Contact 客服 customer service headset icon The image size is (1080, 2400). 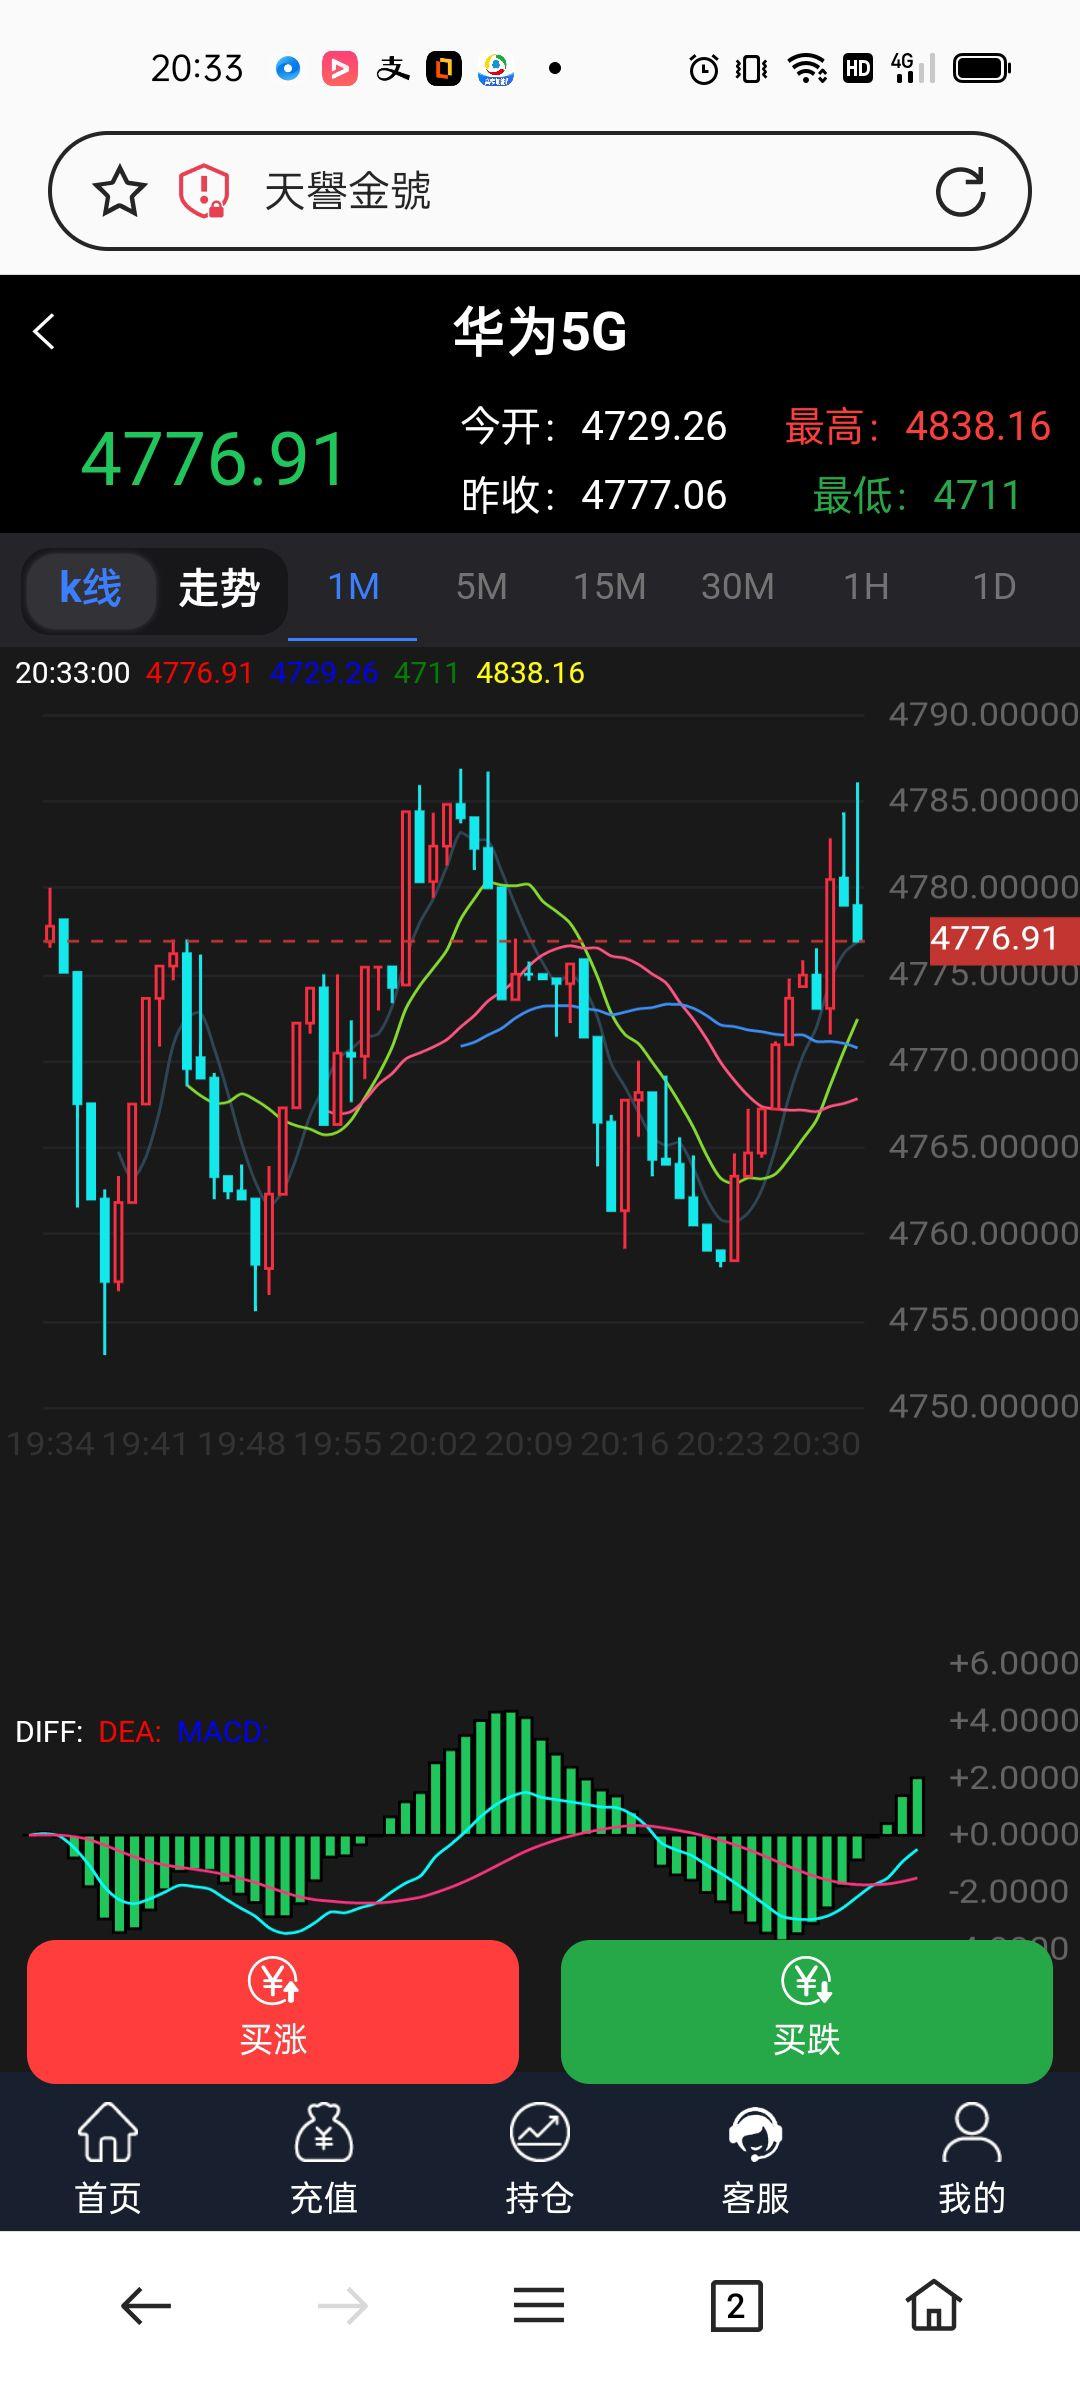[756, 2158]
